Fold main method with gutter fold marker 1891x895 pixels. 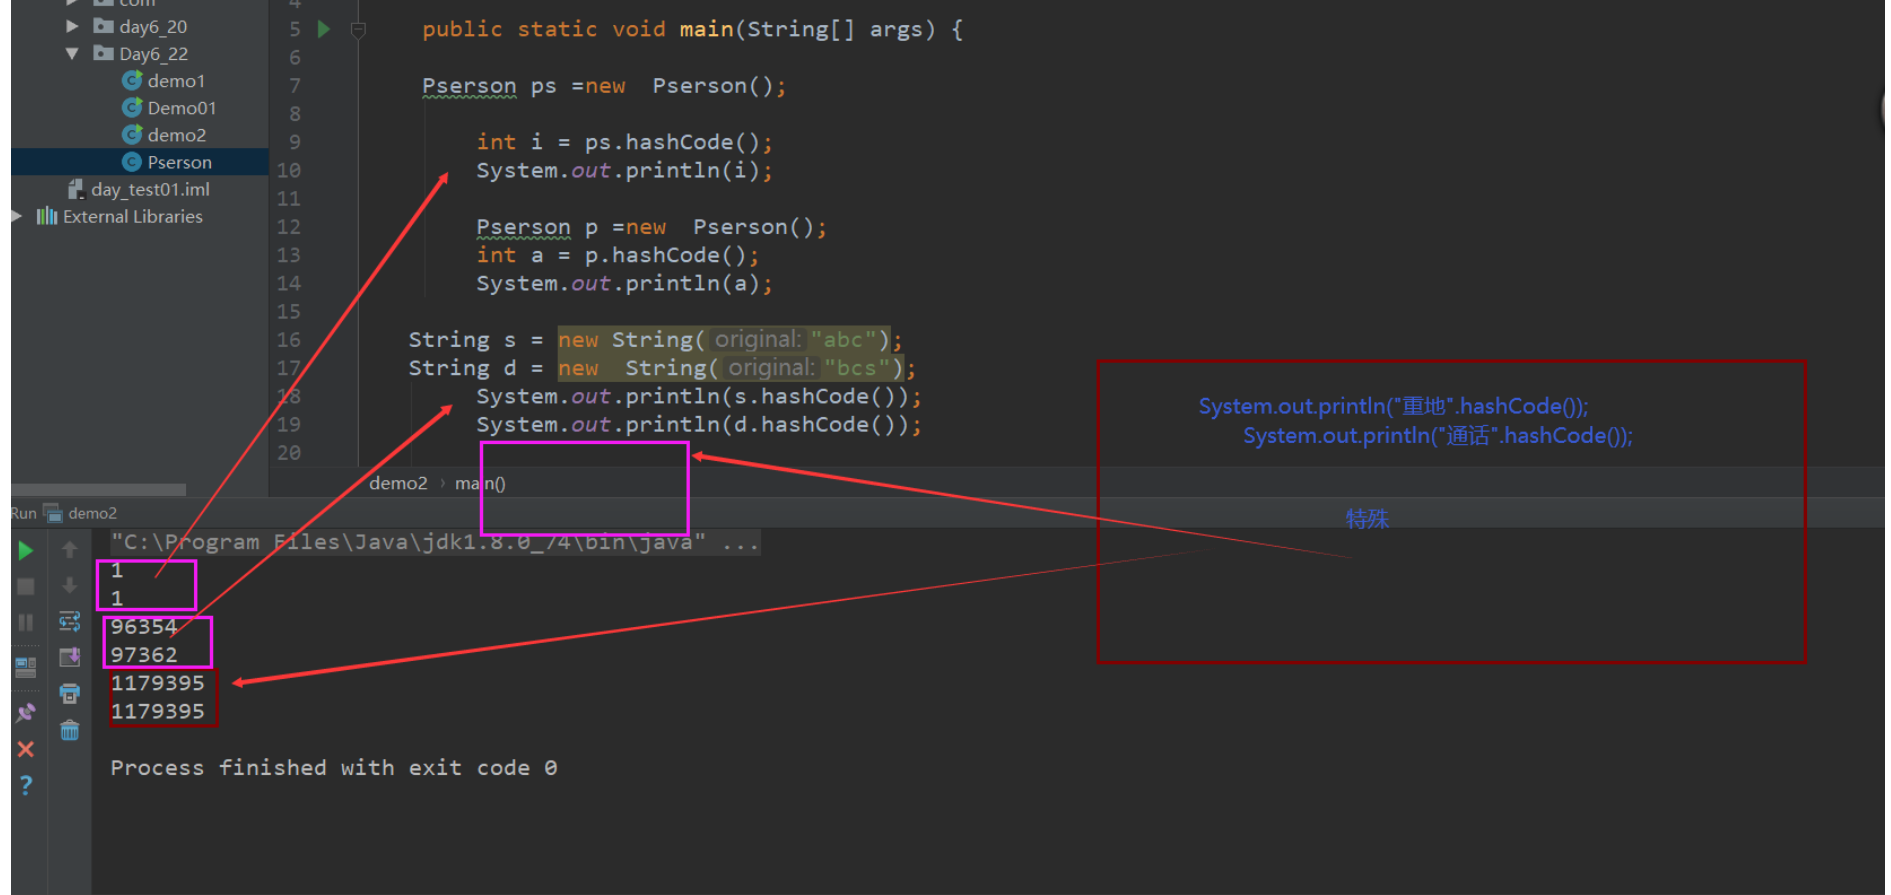358,30
